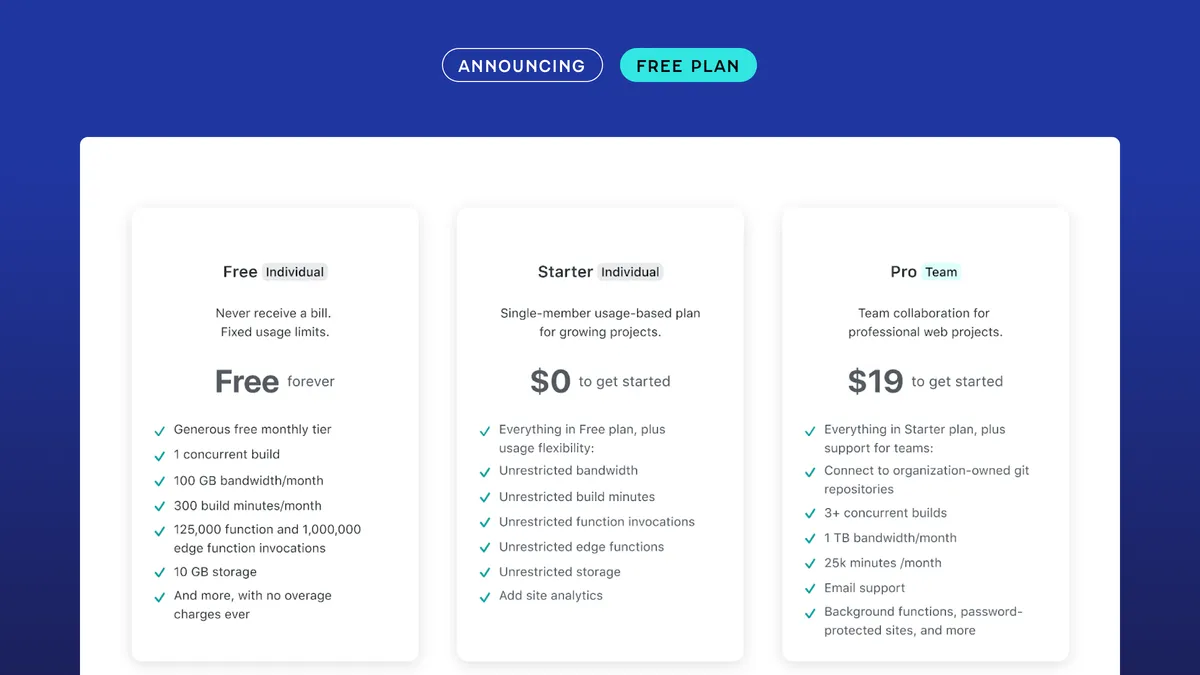Expand the Free plan card details

[275, 433]
